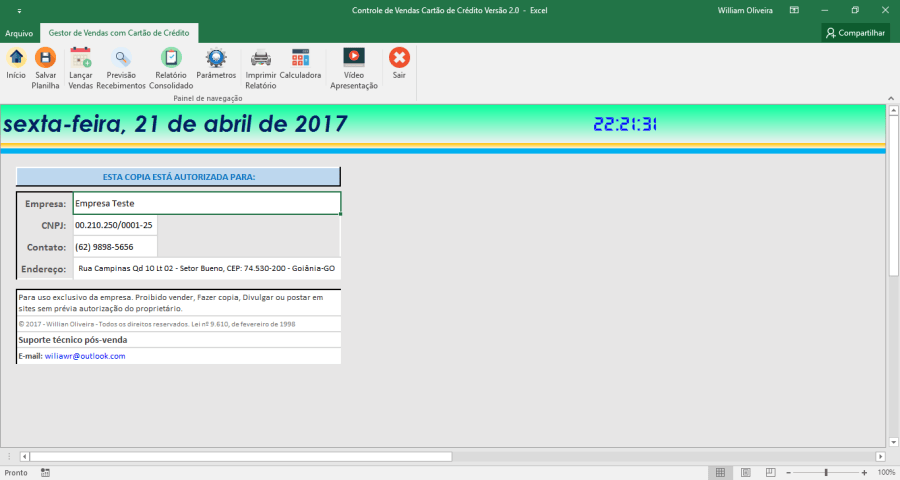Image resolution: width=900 pixels, height=480 pixels.
Task: Click the 'ESTA COPIA ESTÁ AUTORIZADA PARA' header
Action: click(x=179, y=177)
